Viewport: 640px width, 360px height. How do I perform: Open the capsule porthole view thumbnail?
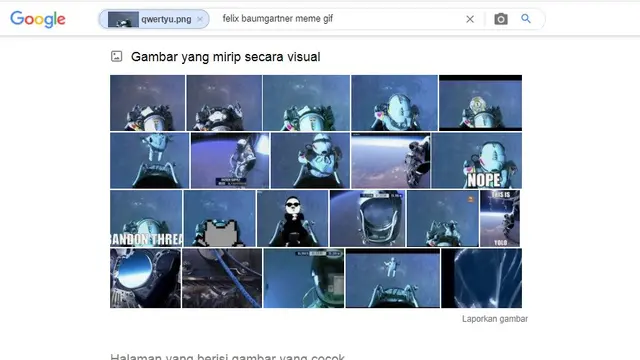pos(145,278)
